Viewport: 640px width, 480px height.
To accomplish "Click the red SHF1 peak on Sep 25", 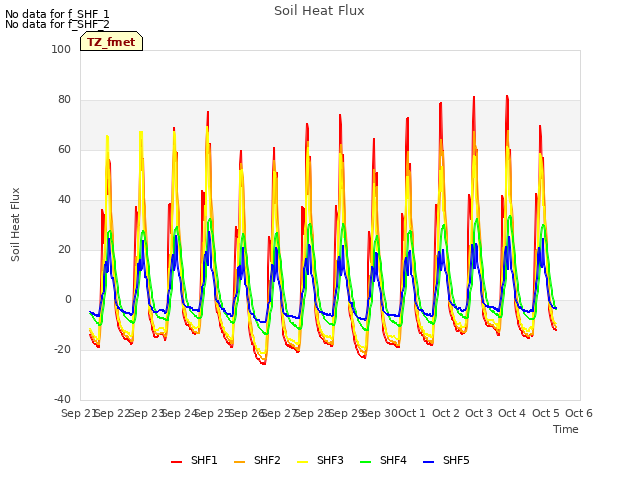I will [x=208, y=112].
